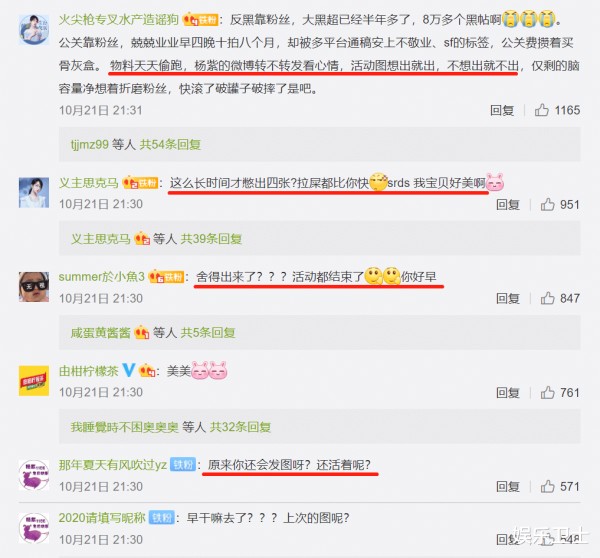The width and height of the screenshot is (600, 558).
Task: Like the comment with 951 likes
Action: (548, 204)
